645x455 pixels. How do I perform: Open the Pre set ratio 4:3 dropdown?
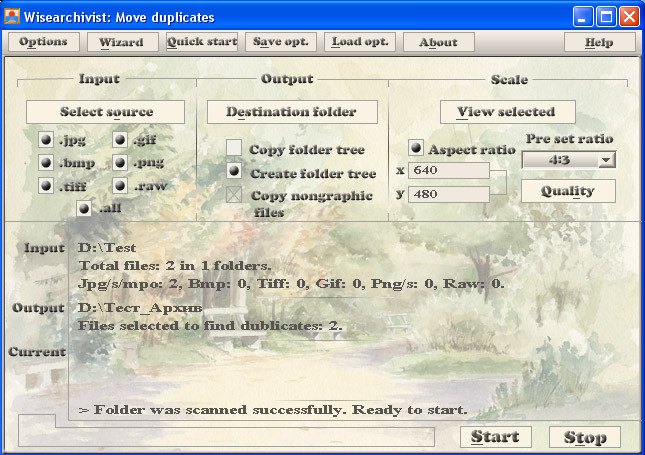click(568, 160)
